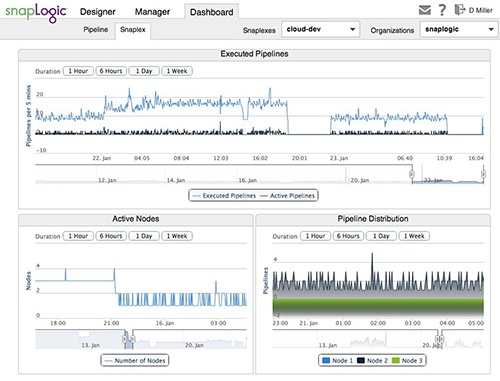
Task: Set Executed Pipelines duration to 6 Hours
Action: [x=111, y=71]
